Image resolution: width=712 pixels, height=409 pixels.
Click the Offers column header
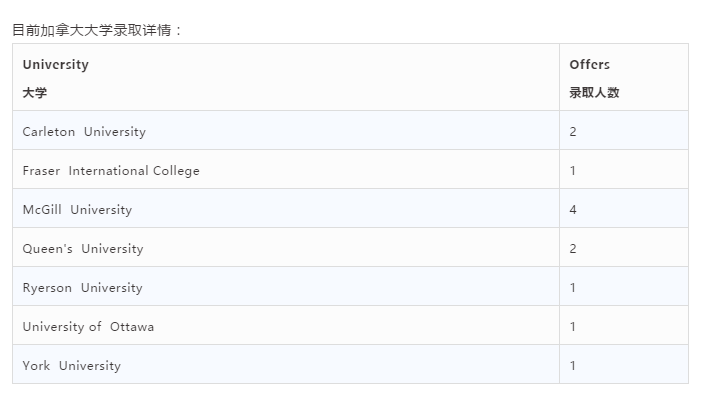point(624,77)
